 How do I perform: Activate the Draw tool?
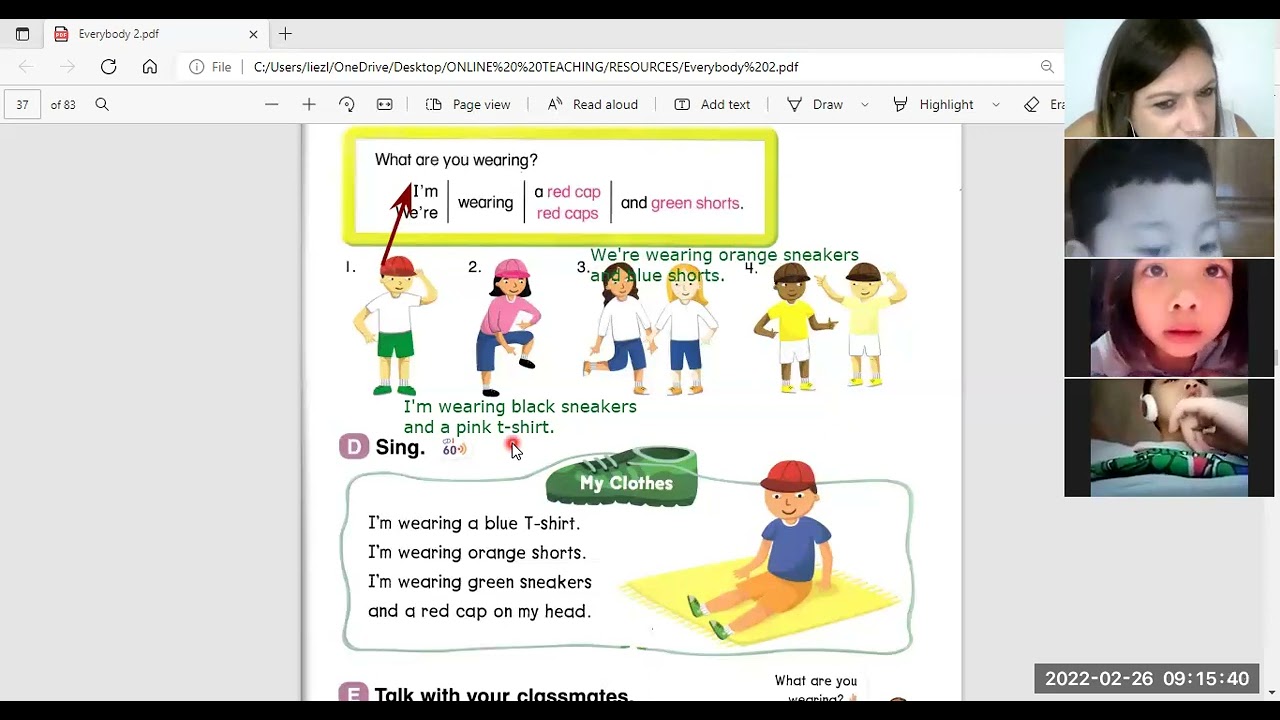click(815, 104)
